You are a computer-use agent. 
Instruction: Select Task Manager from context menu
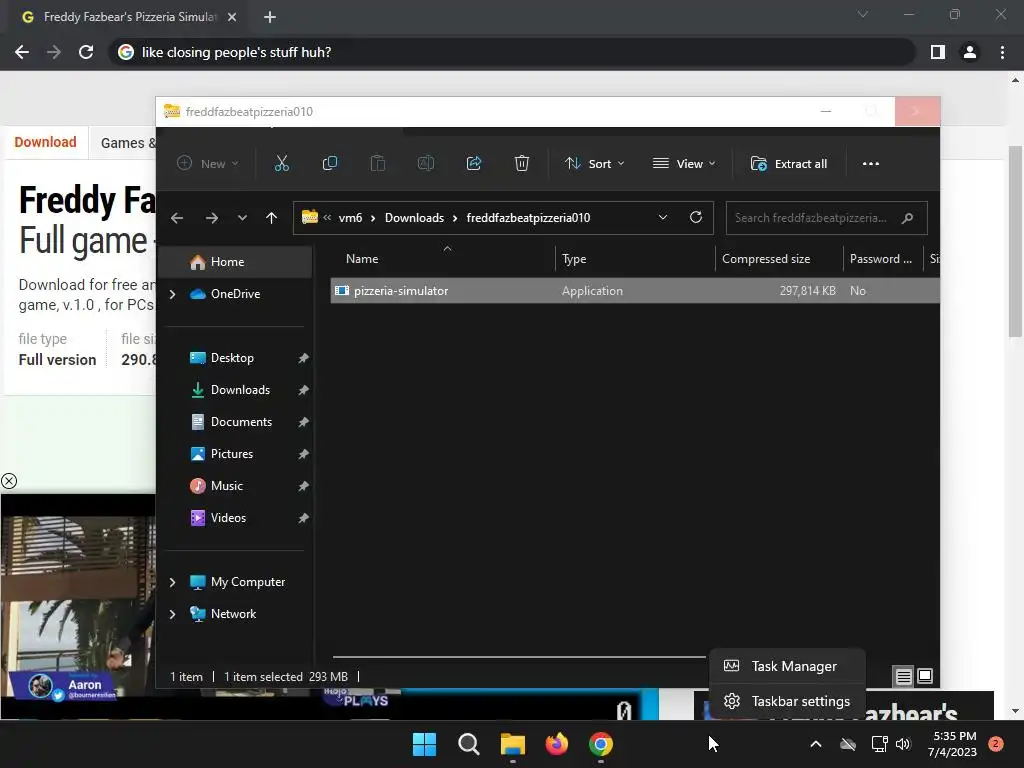(x=787, y=666)
